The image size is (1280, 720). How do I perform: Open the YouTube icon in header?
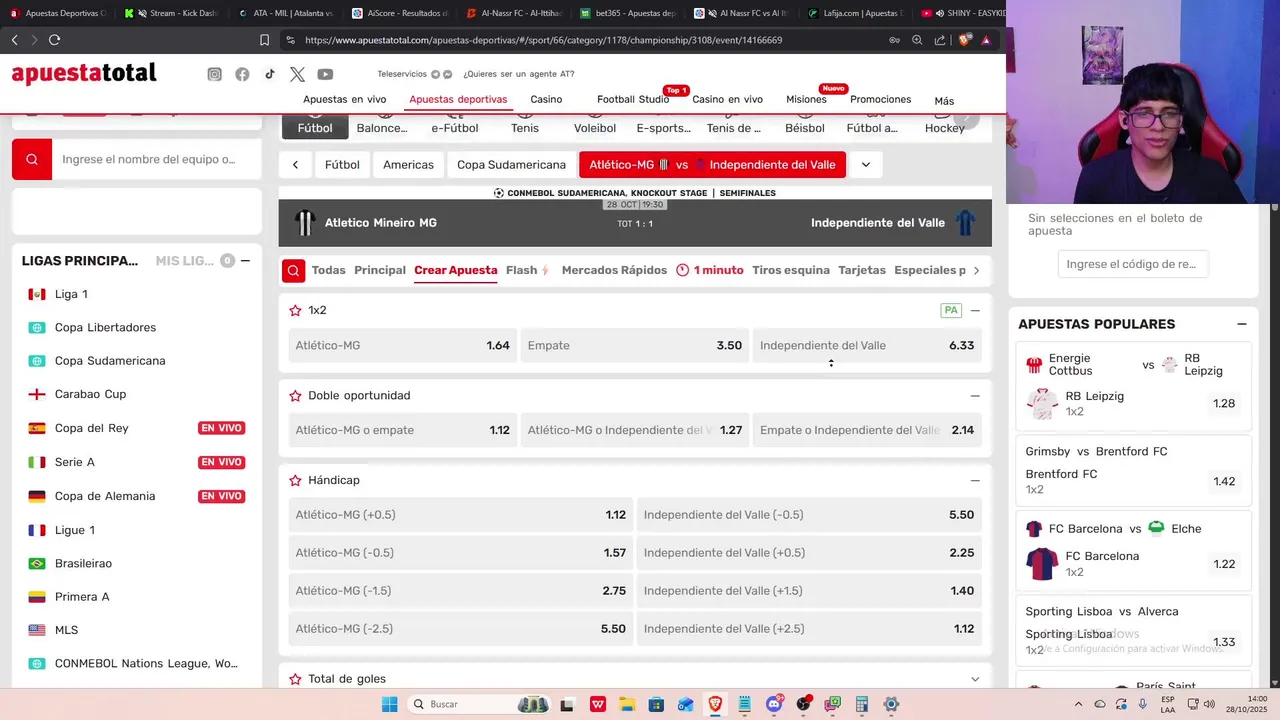tap(325, 74)
